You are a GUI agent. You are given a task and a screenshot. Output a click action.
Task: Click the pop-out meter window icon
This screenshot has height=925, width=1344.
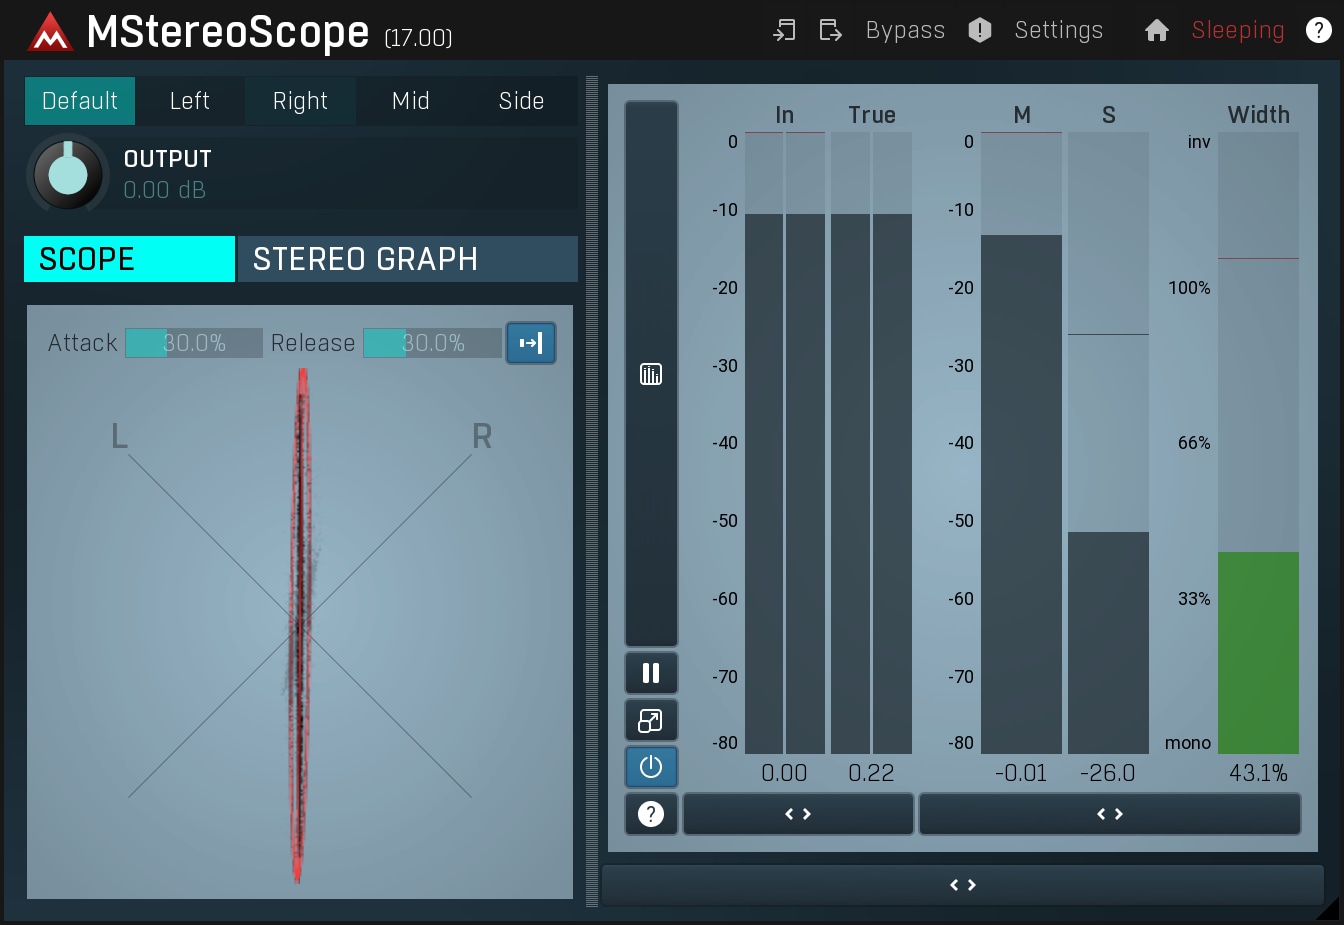[x=651, y=720]
